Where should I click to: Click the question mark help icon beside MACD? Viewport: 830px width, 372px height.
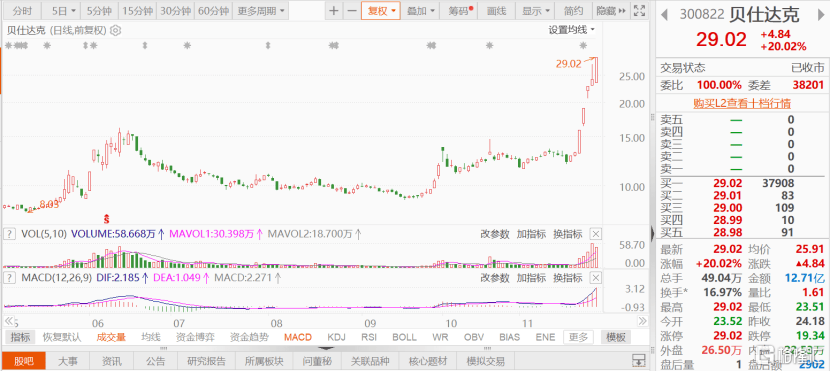coord(9,278)
